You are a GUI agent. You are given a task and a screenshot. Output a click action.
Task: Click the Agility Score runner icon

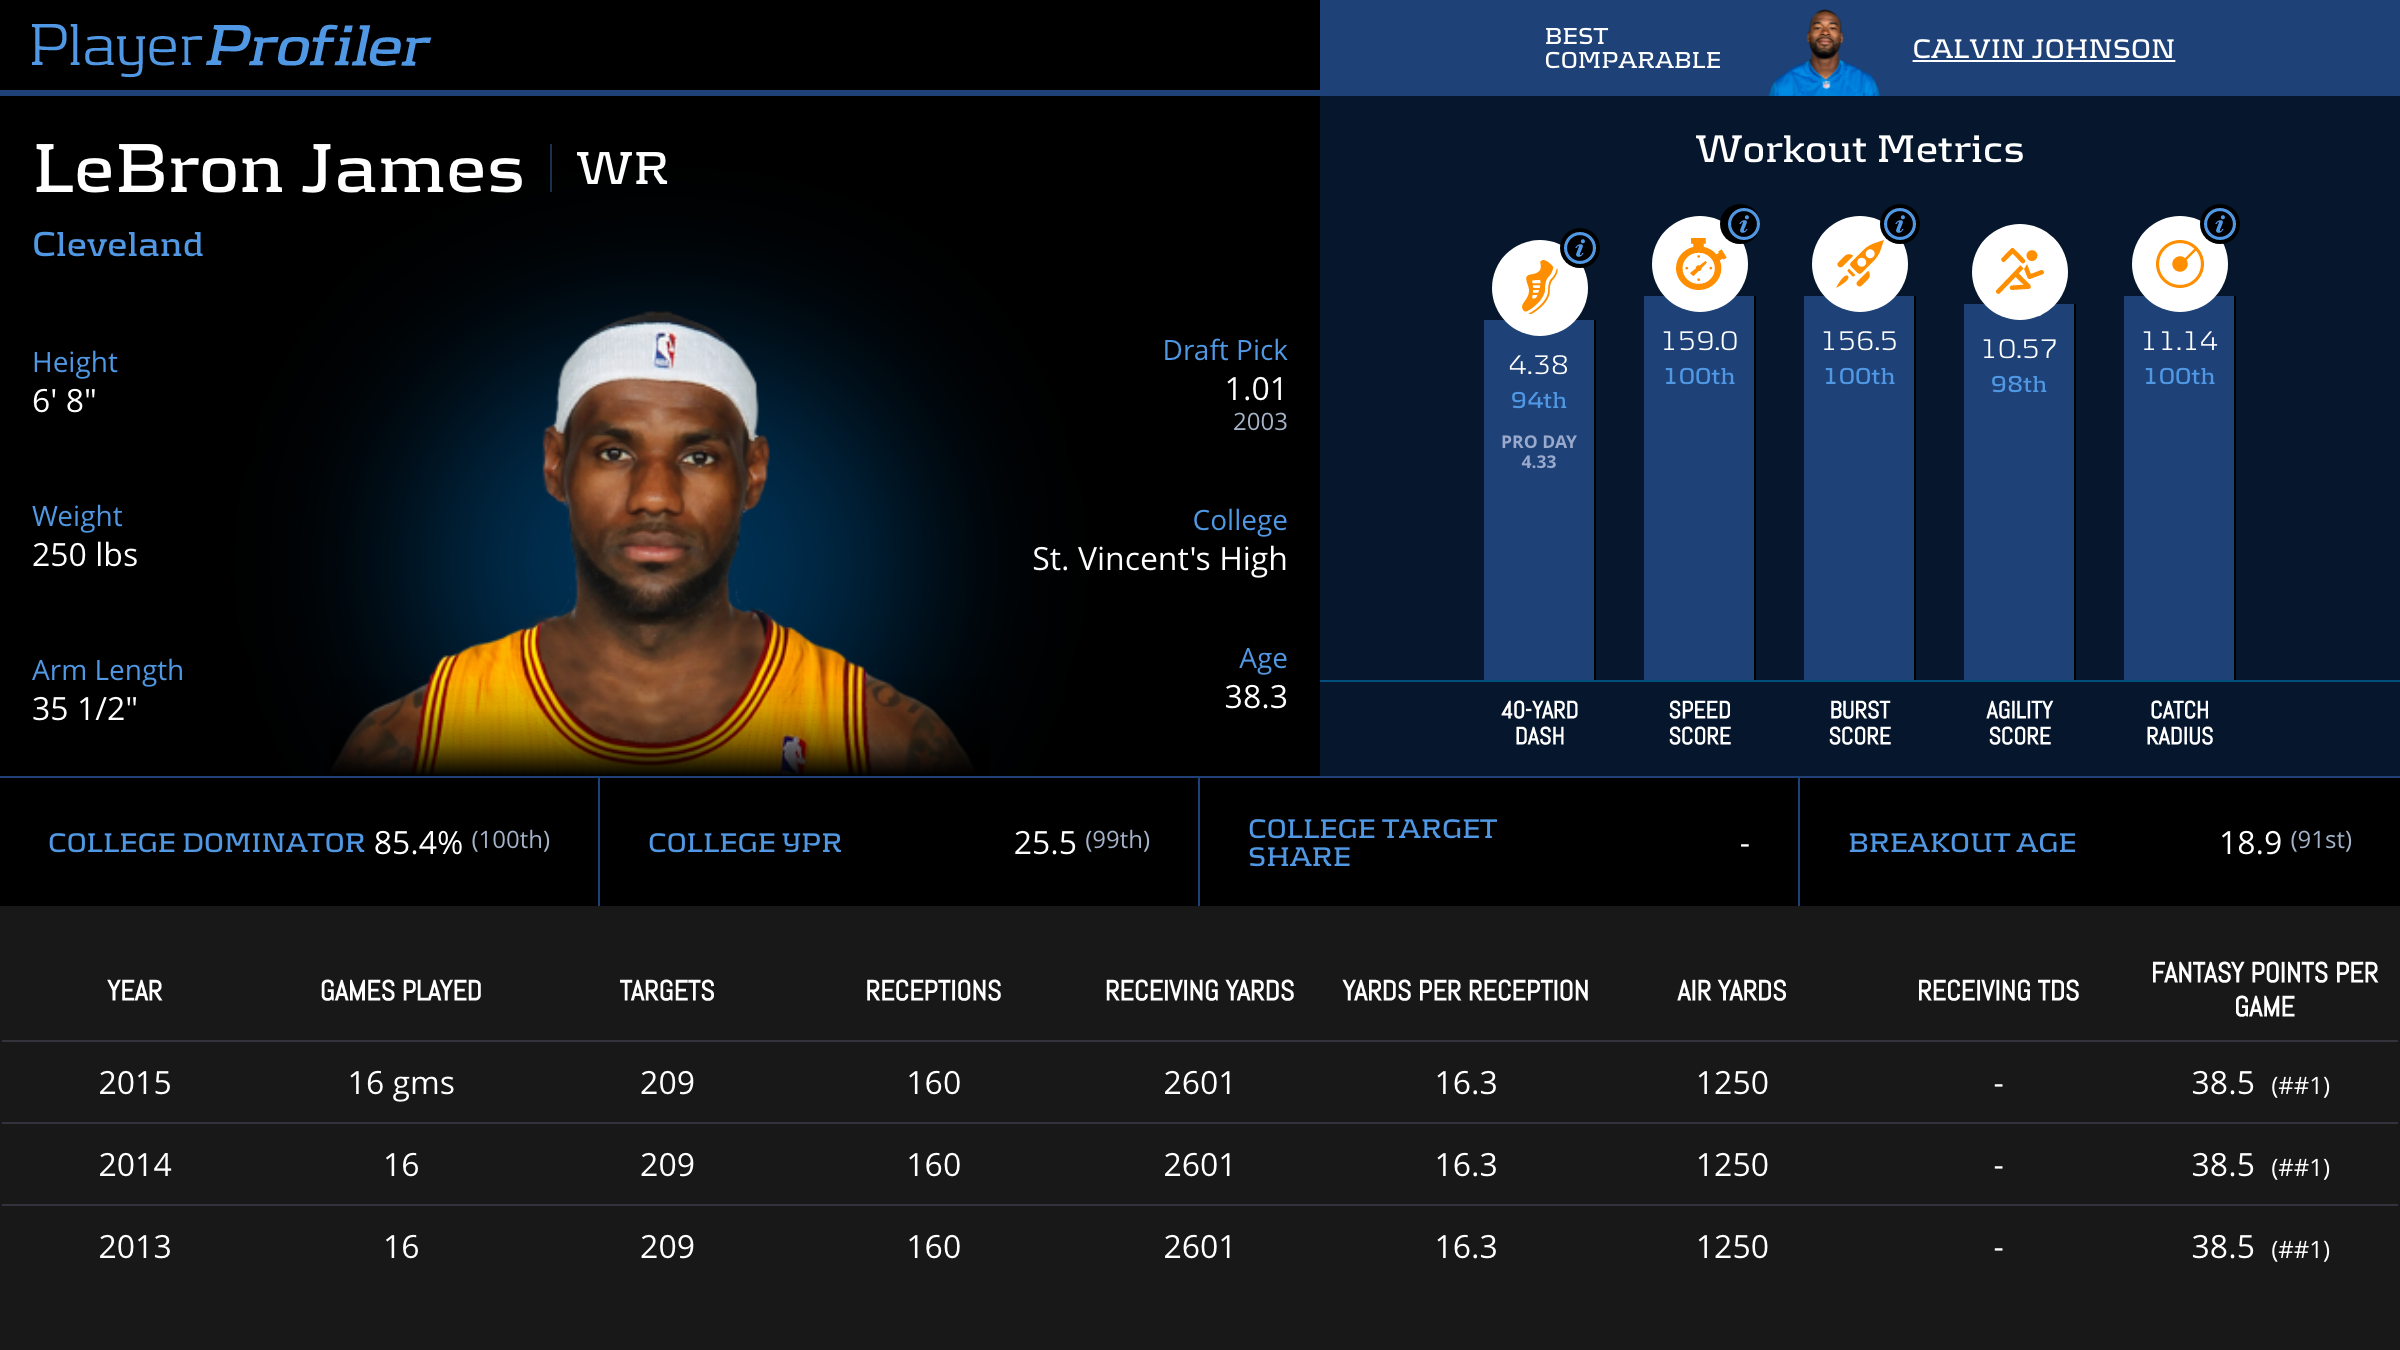[x=2019, y=272]
